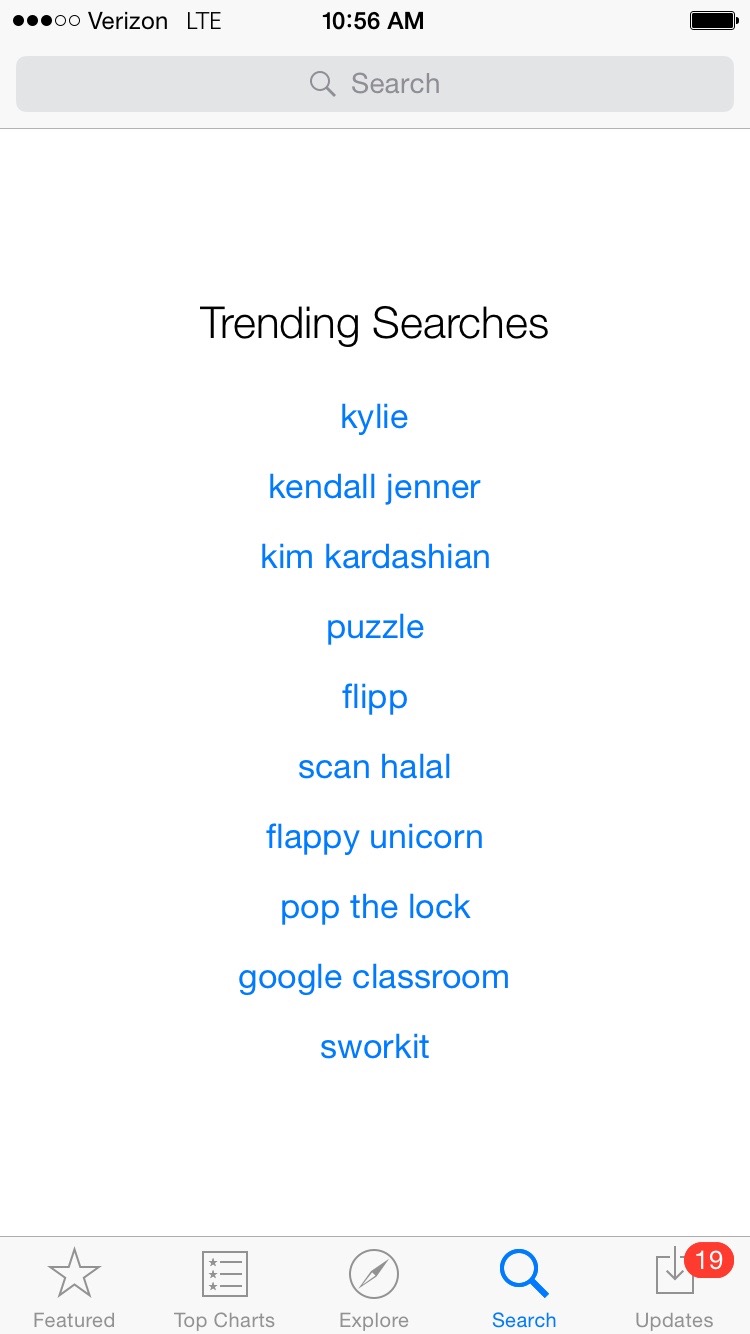Screen dimensions: 750x1334
Task: Search for "google classroom" trending term
Action: (374, 977)
